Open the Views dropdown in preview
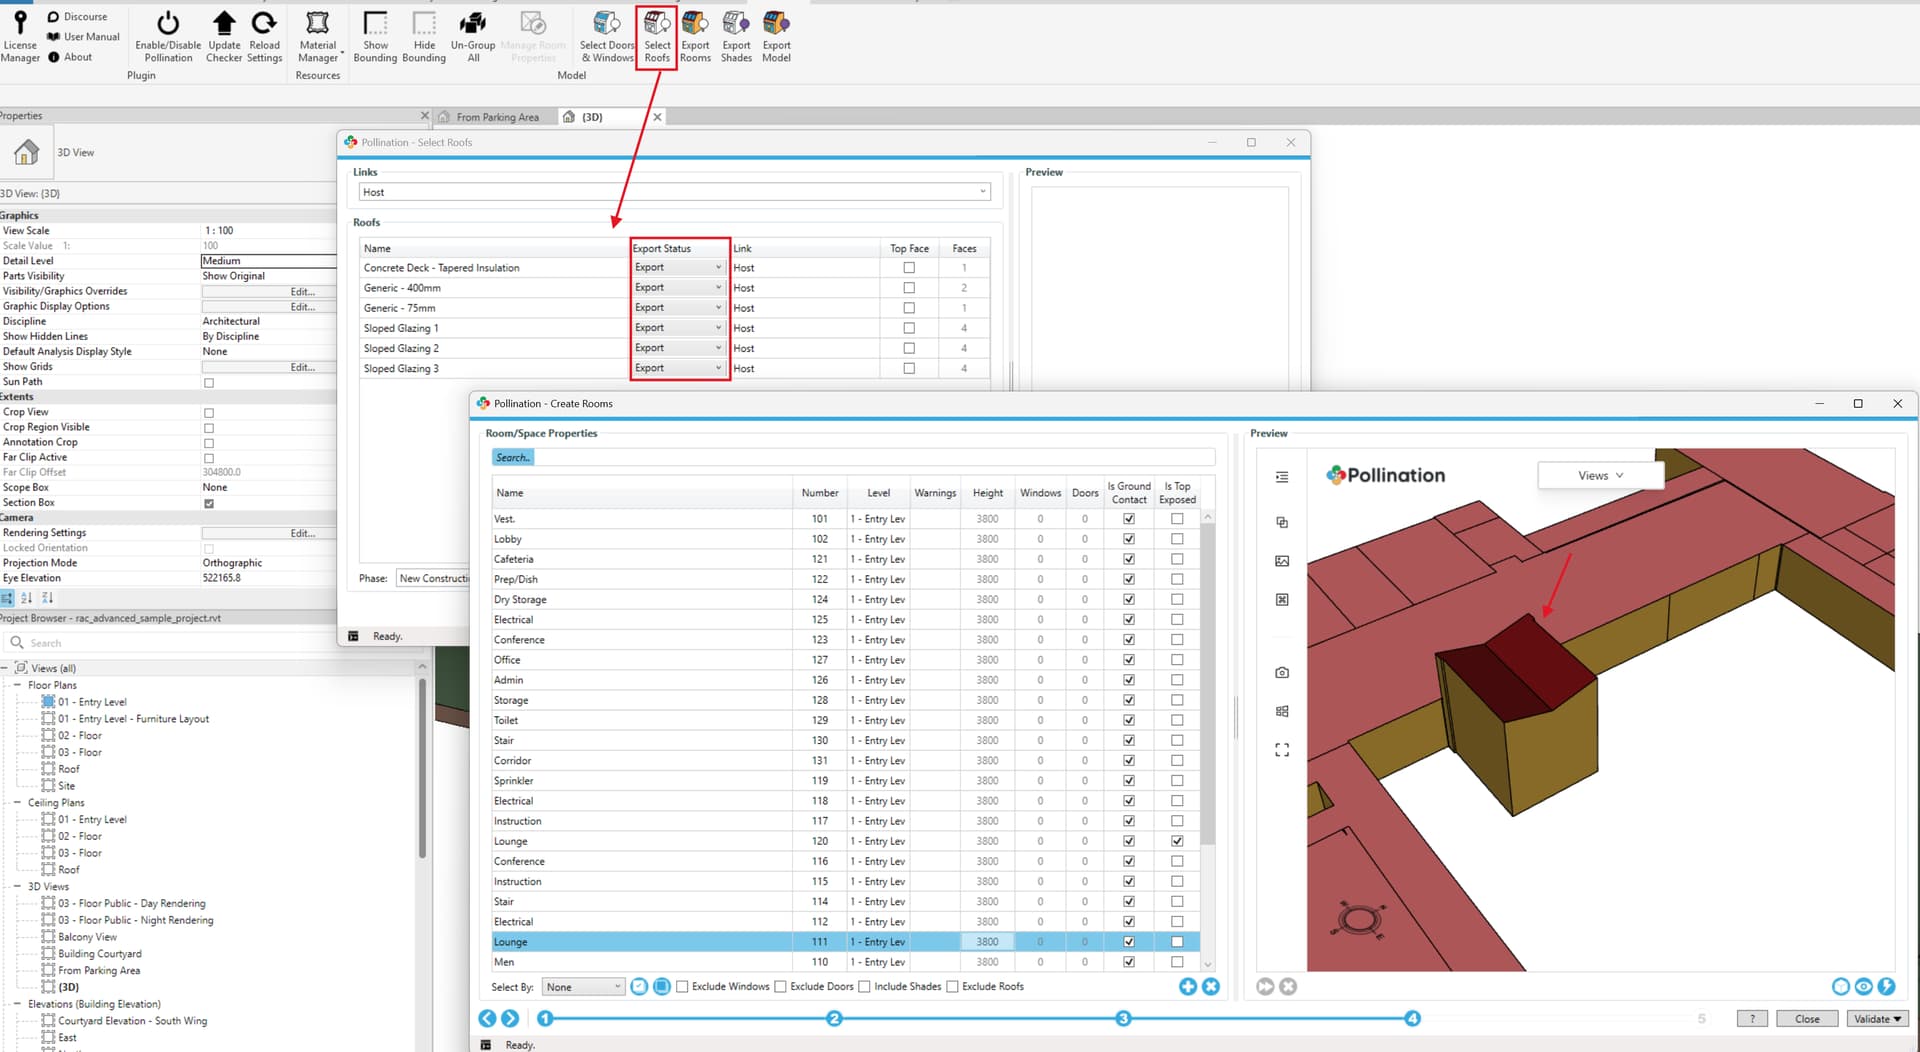 tap(1600, 476)
